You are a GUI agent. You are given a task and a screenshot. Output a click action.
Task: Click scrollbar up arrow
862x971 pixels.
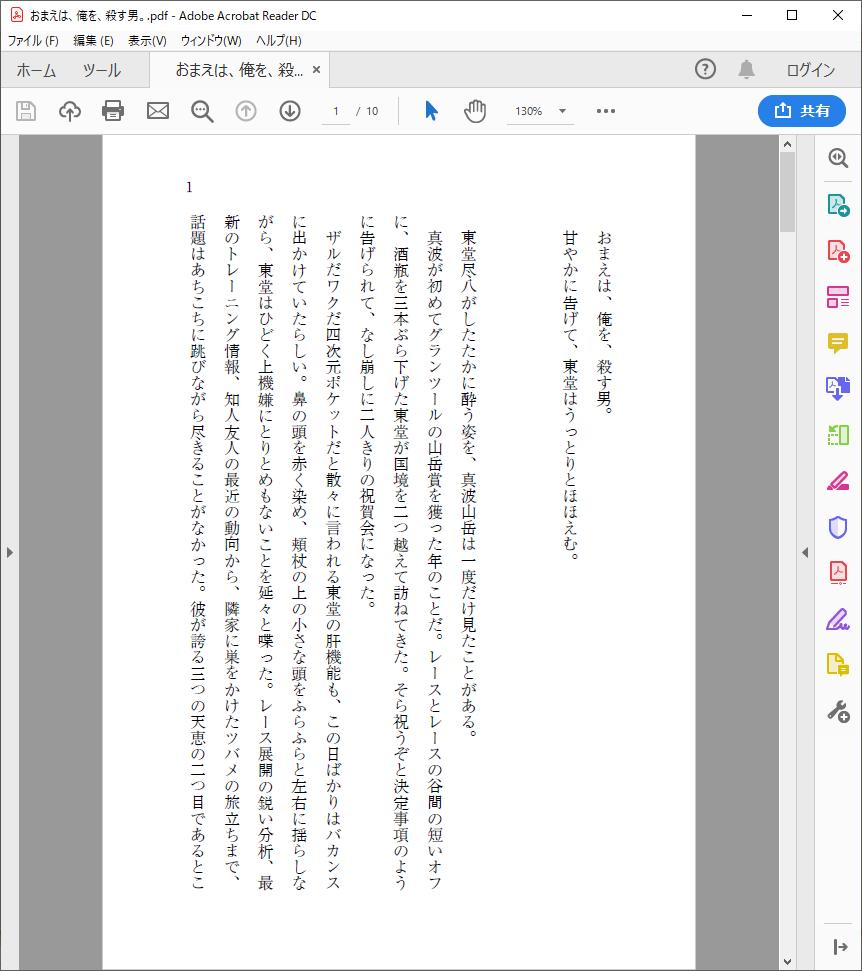coord(787,144)
